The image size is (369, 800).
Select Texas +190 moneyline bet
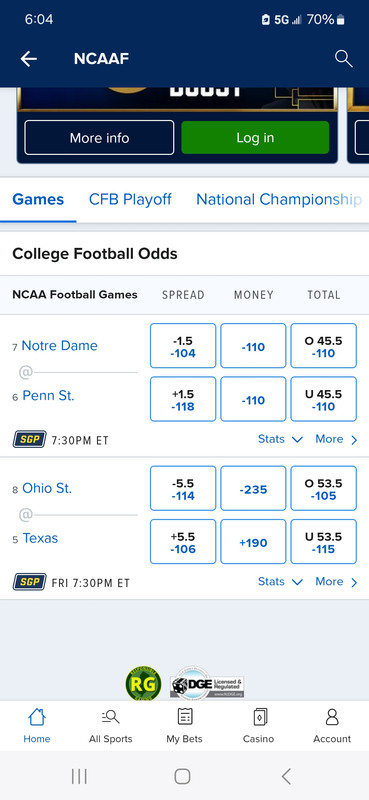pos(253,542)
